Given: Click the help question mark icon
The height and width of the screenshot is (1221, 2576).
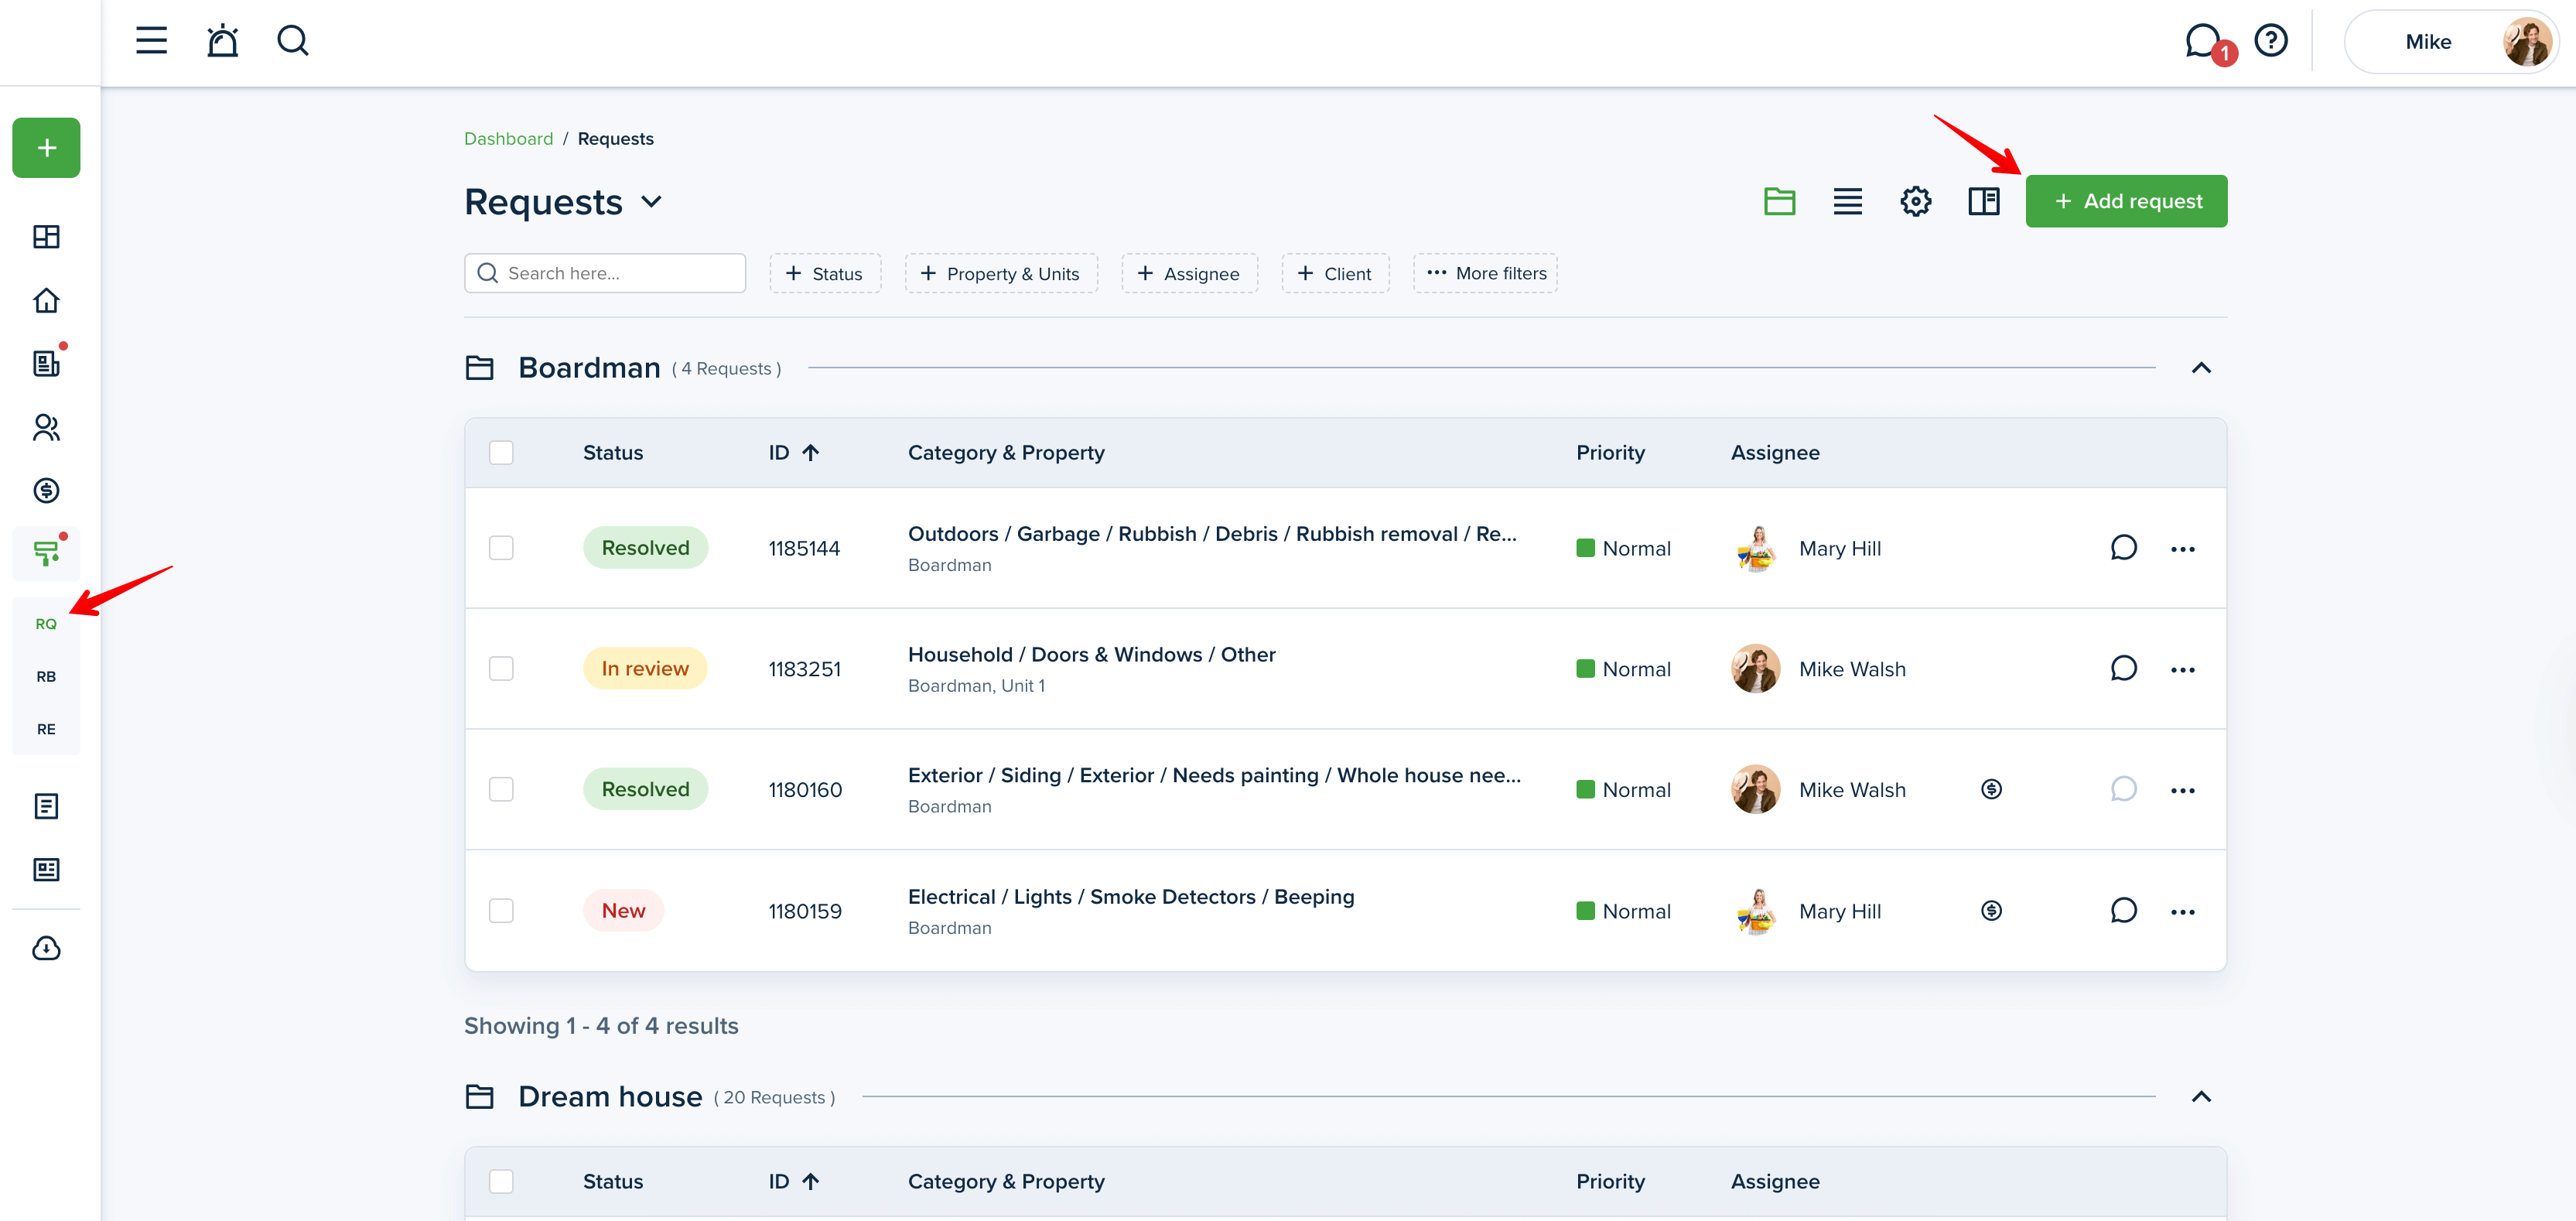Looking at the screenshot, I should 2271,41.
